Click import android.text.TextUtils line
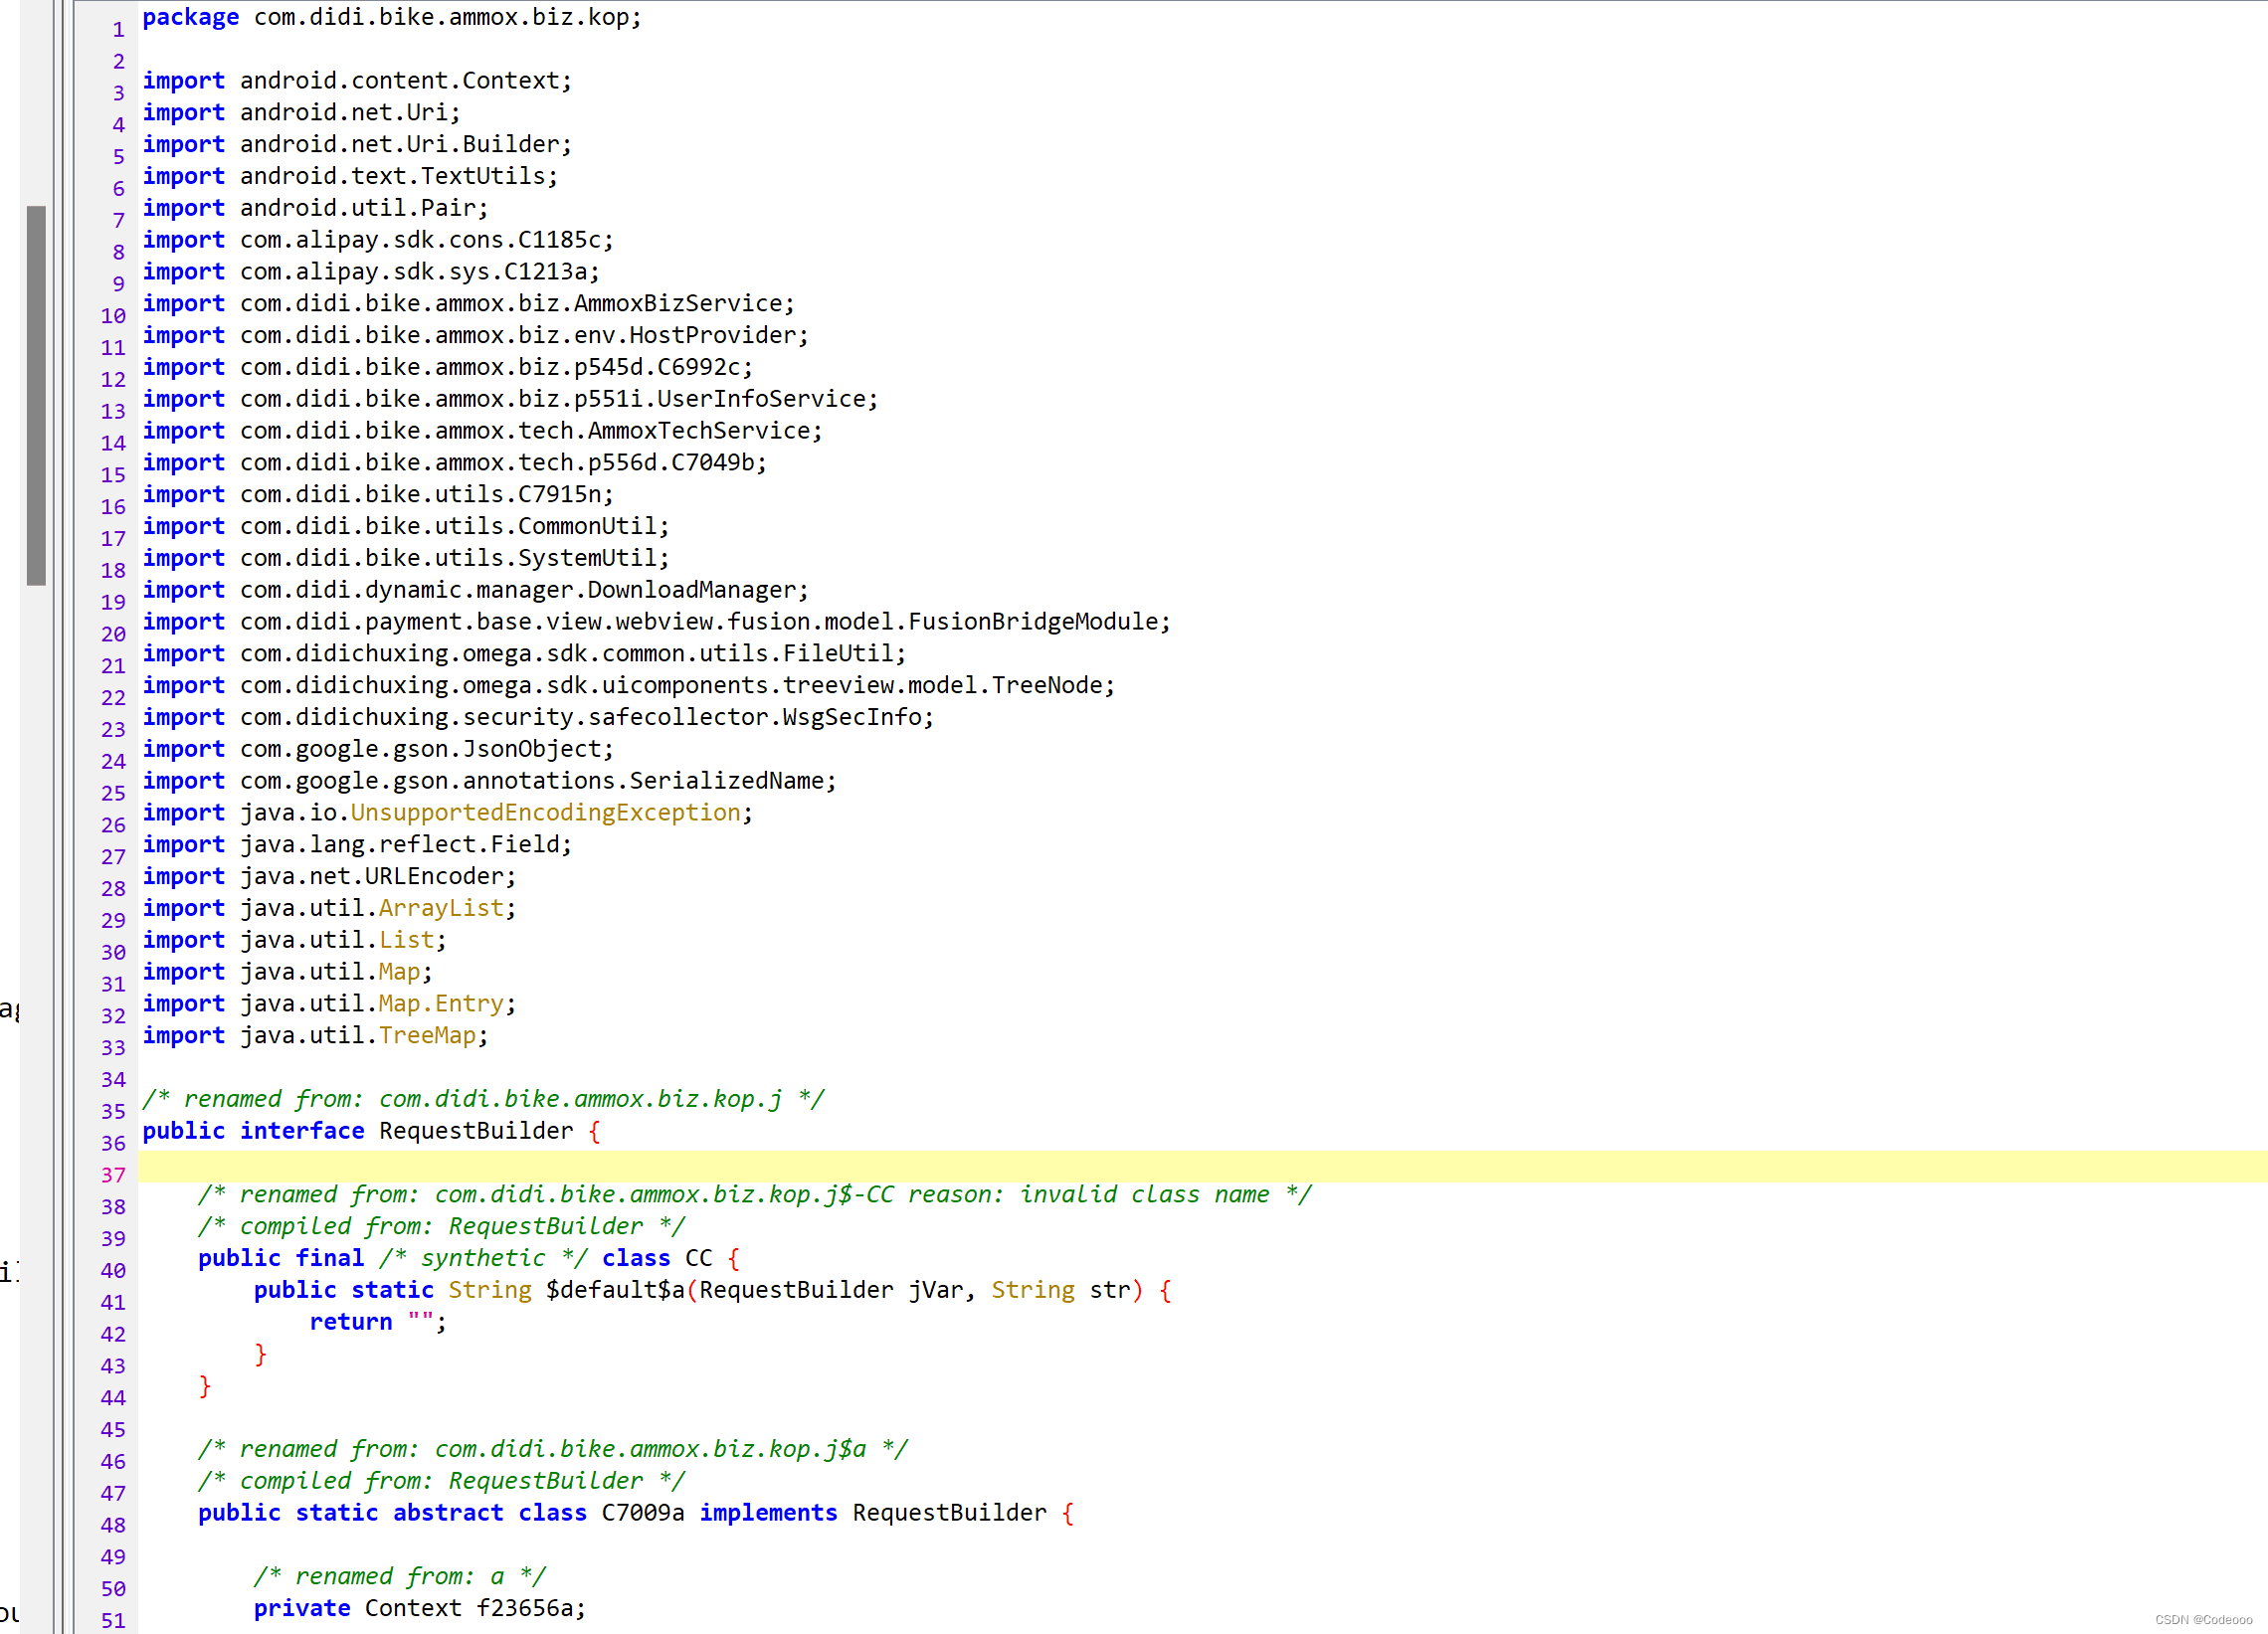The image size is (2268, 1634). 350,176
